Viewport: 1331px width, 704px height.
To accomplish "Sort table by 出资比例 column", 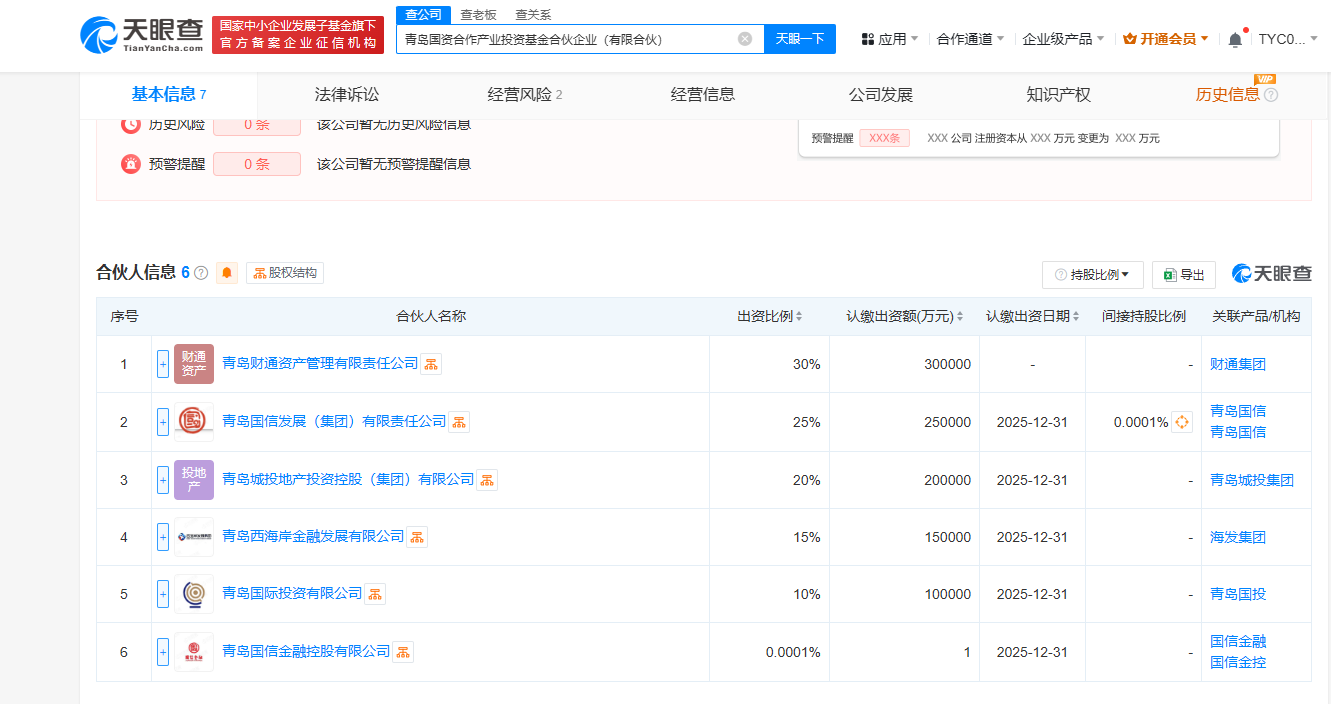I will (x=770, y=316).
